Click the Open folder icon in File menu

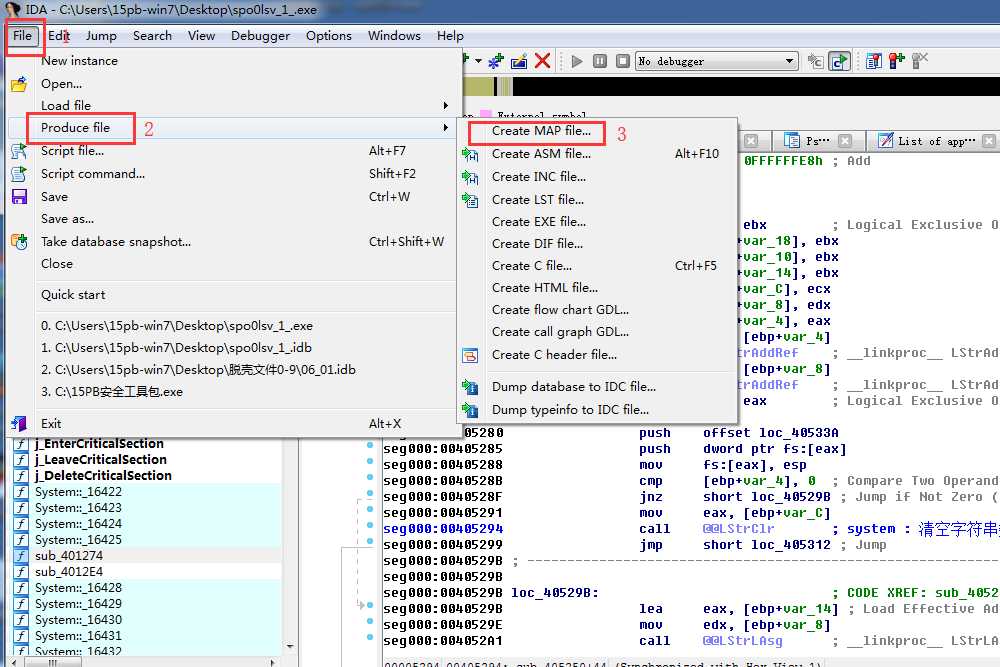pyautogui.click(x=19, y=84)
